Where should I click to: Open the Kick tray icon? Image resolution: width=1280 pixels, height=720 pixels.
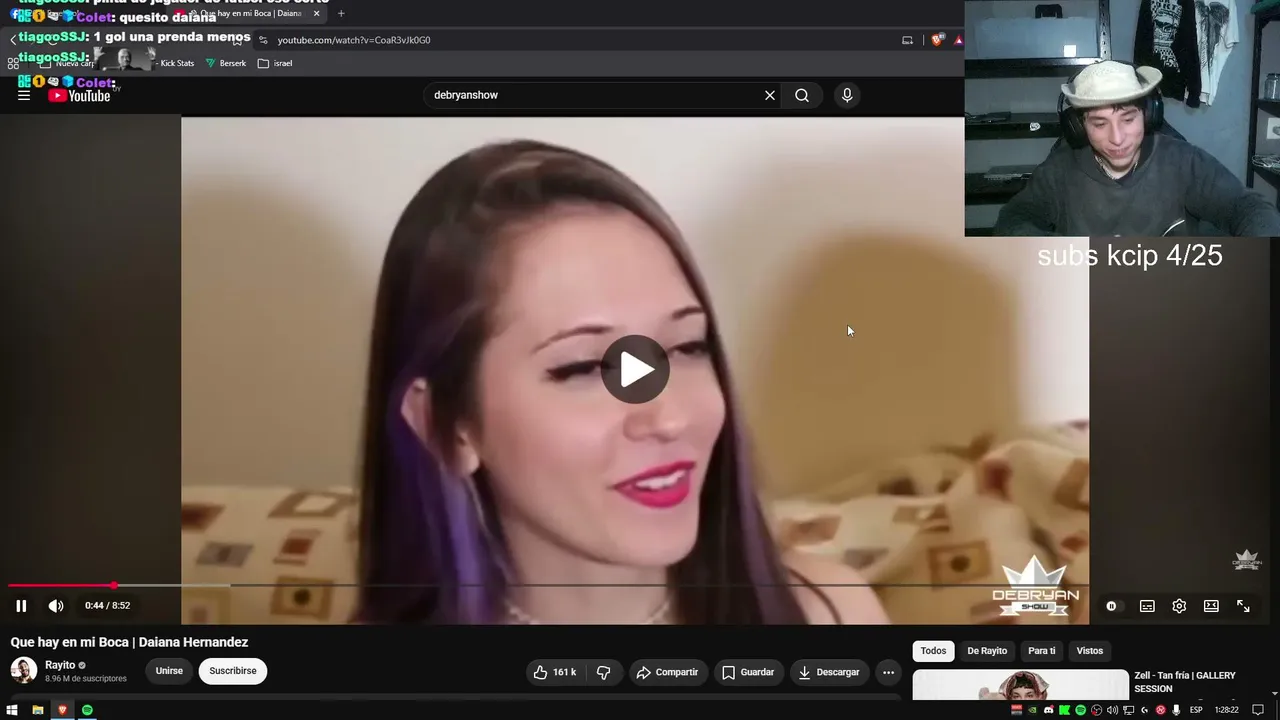coord(1064,710)
